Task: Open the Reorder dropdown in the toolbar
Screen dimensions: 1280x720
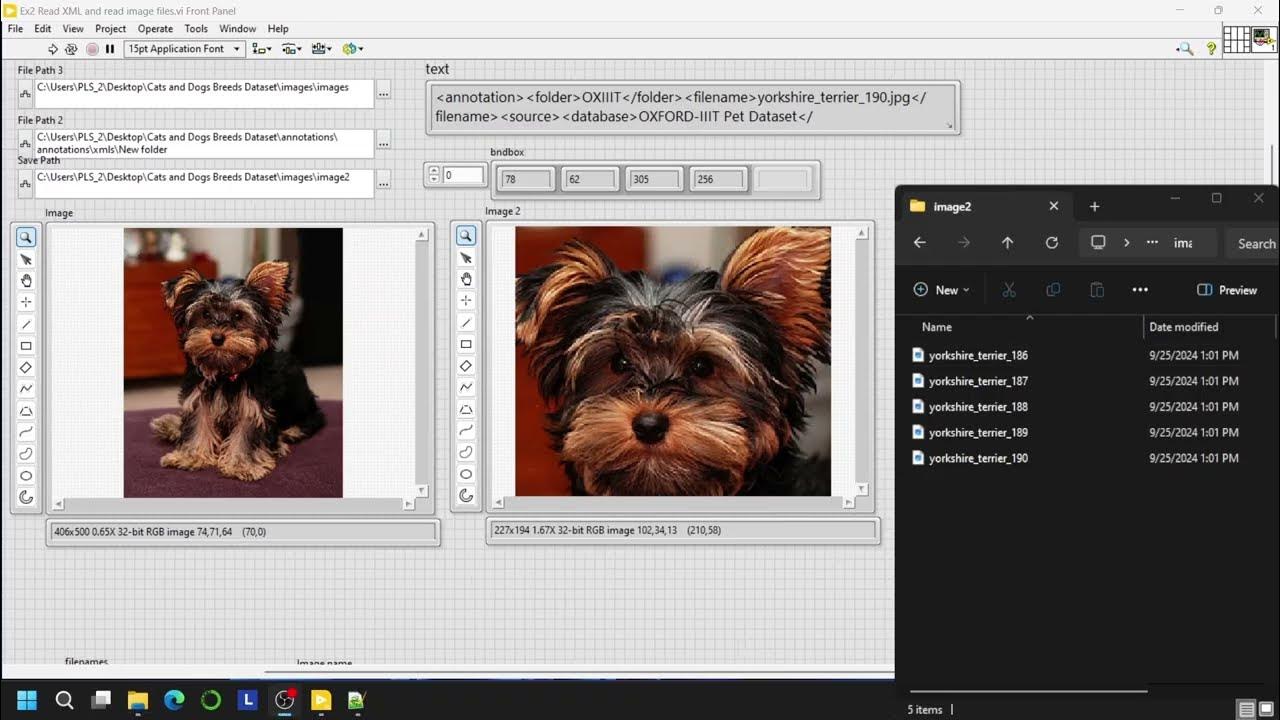Action: tap(352, 48)
